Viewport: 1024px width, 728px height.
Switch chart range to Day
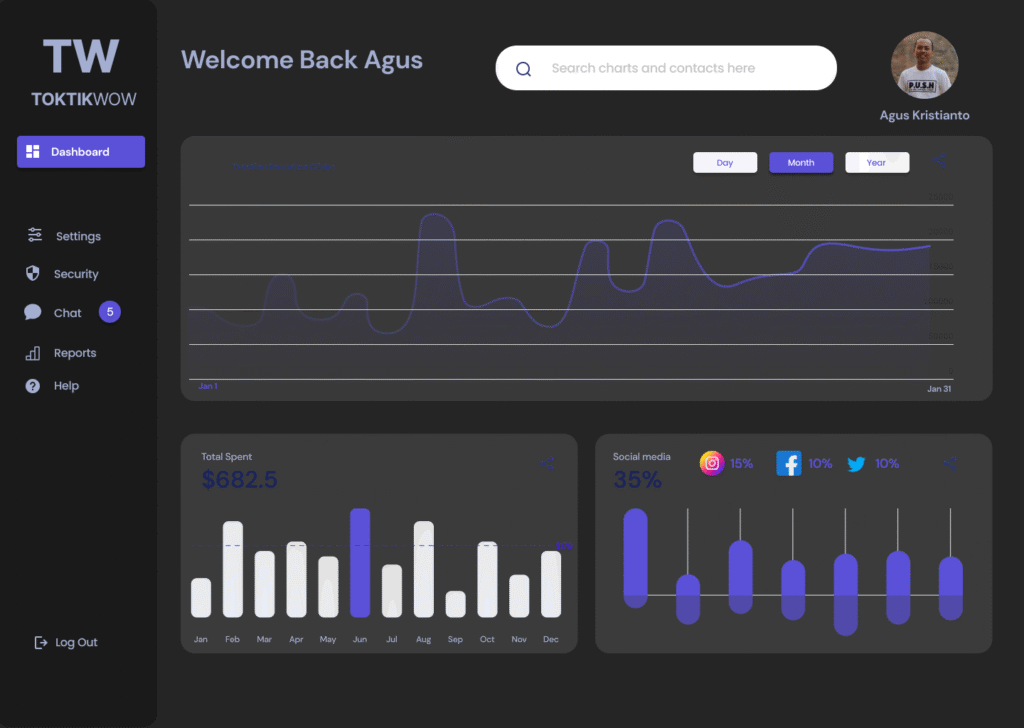(725, 163)
